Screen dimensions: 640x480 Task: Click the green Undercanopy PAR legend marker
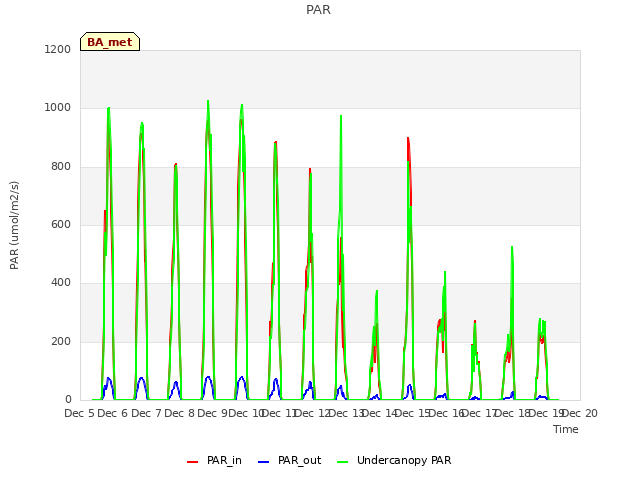(343, 462)
